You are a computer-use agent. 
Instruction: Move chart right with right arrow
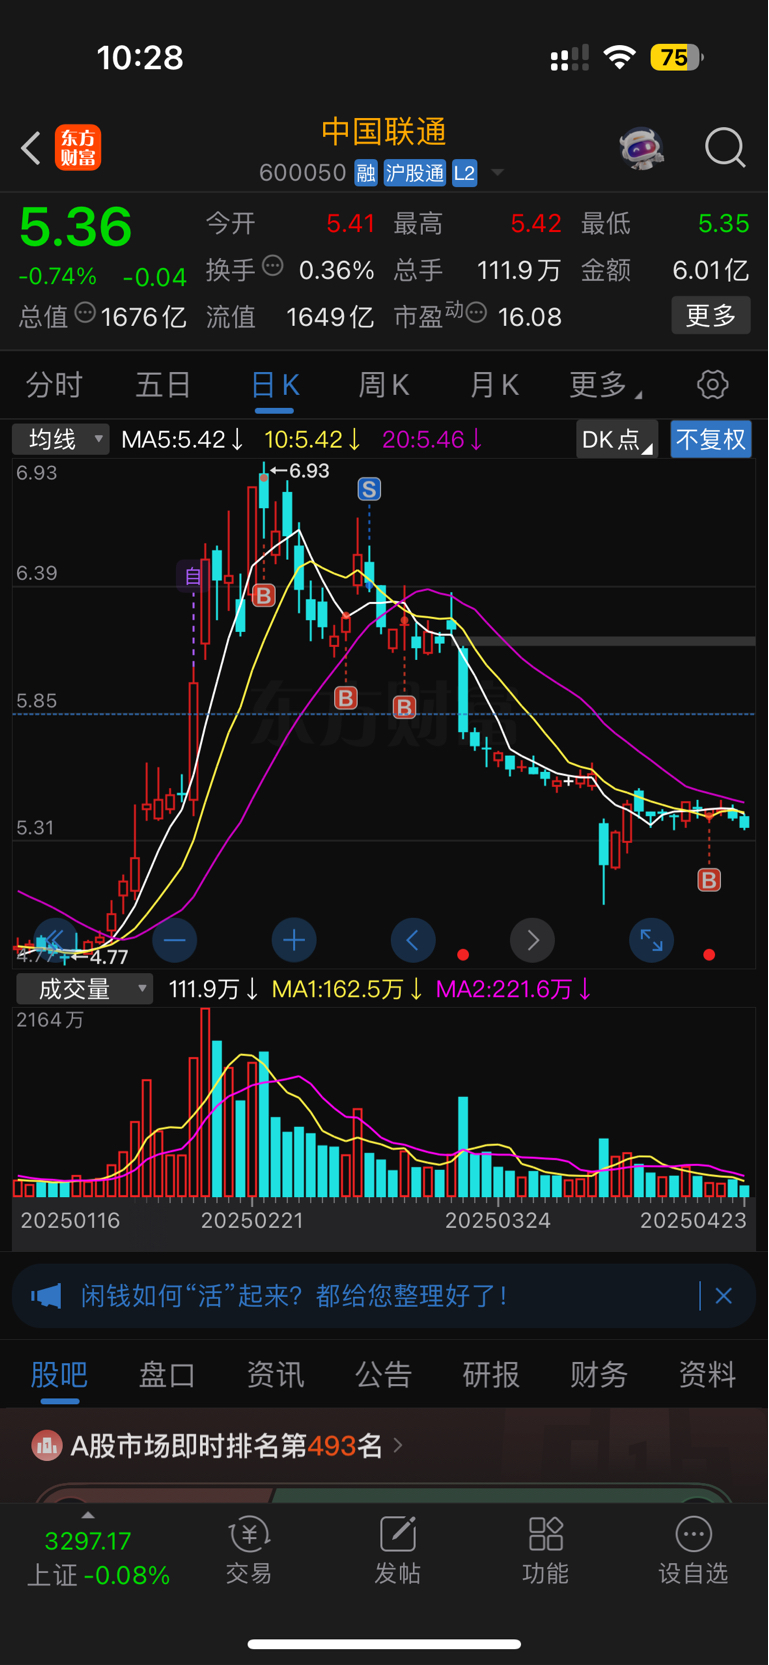coord(532,940)
